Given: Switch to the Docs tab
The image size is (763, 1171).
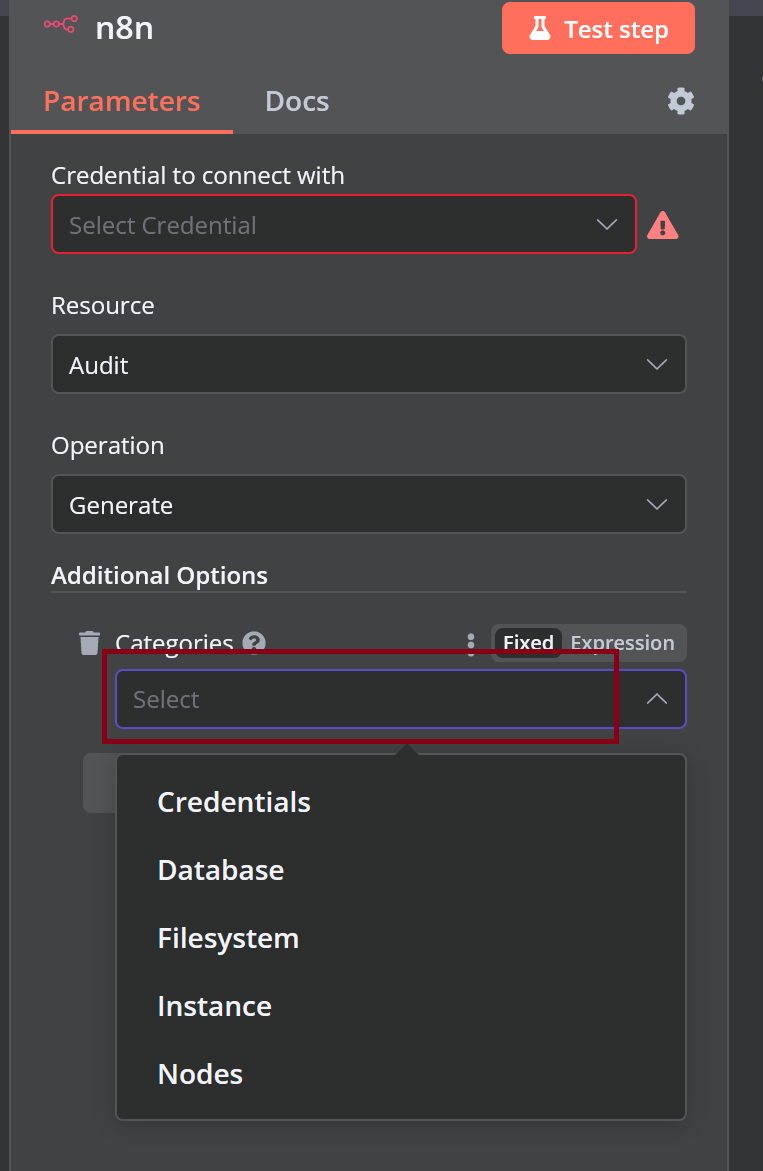Looking at the screenshot, I should coord(297,101).
